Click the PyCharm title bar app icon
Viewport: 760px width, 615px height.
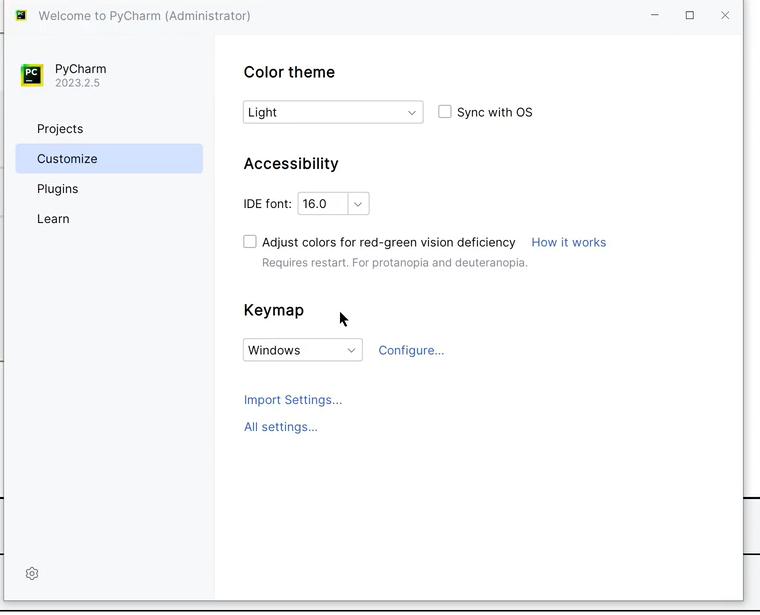pos(21,16)
